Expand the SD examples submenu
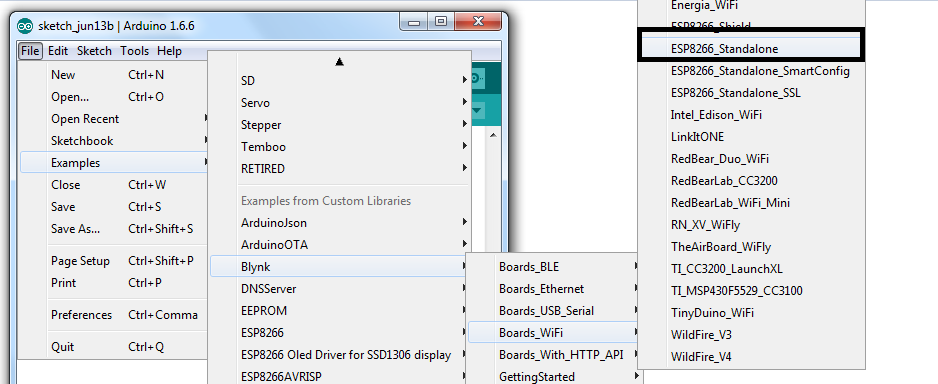 tap(340, 81)
